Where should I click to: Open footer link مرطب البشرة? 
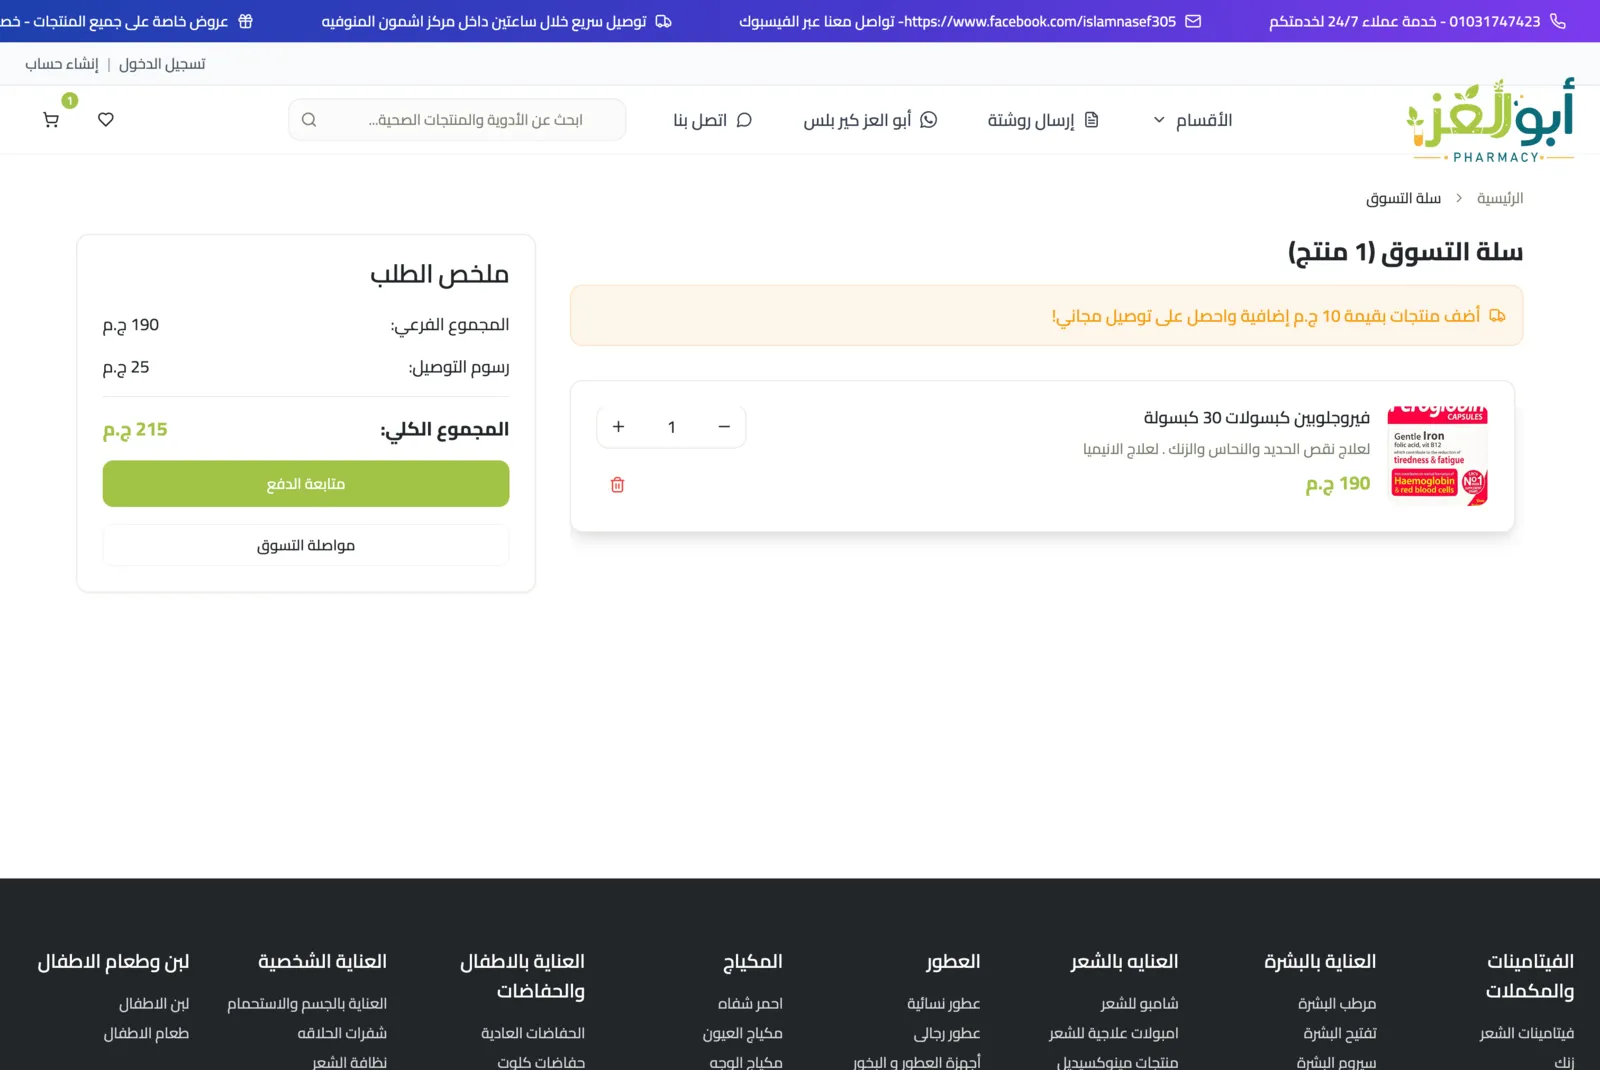[1337, 1003]
